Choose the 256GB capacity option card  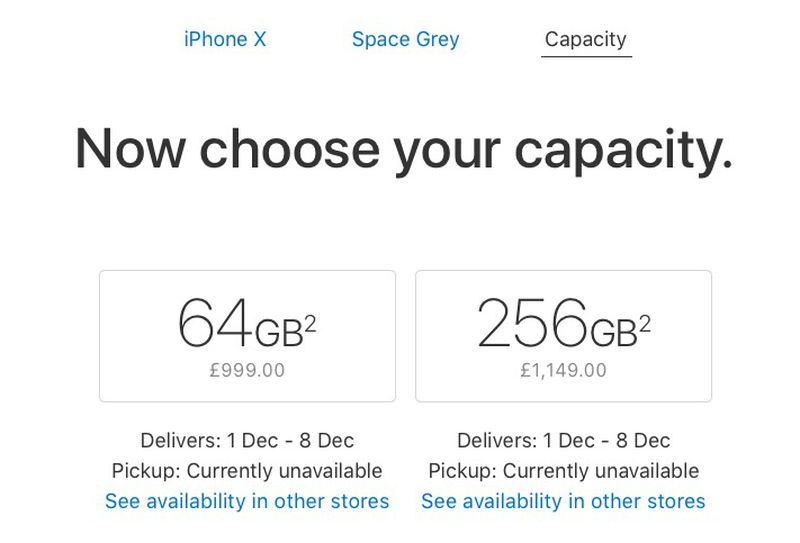coord(564,336)
